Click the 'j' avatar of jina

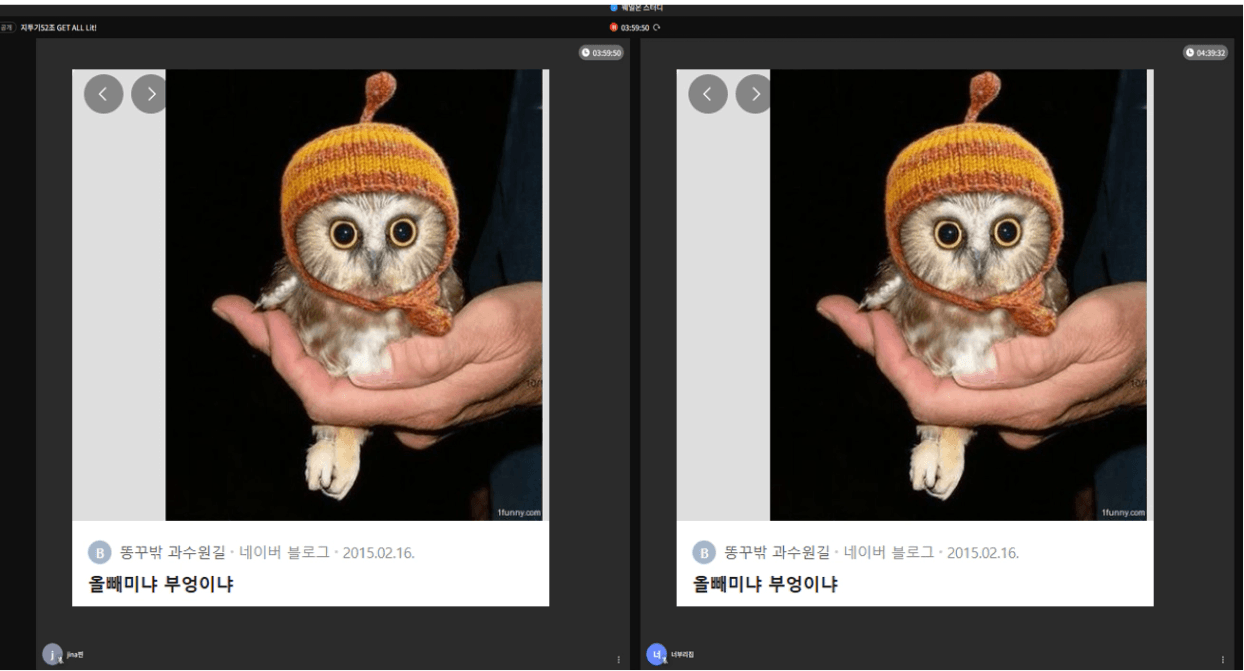click(52, 655)
